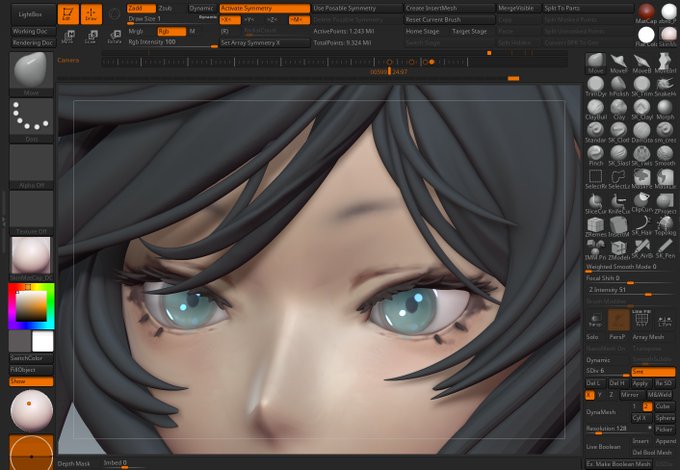Viewport: 680px width, 470px height.
Task: Click Split To Parts
Action: (x=588, y=8)
